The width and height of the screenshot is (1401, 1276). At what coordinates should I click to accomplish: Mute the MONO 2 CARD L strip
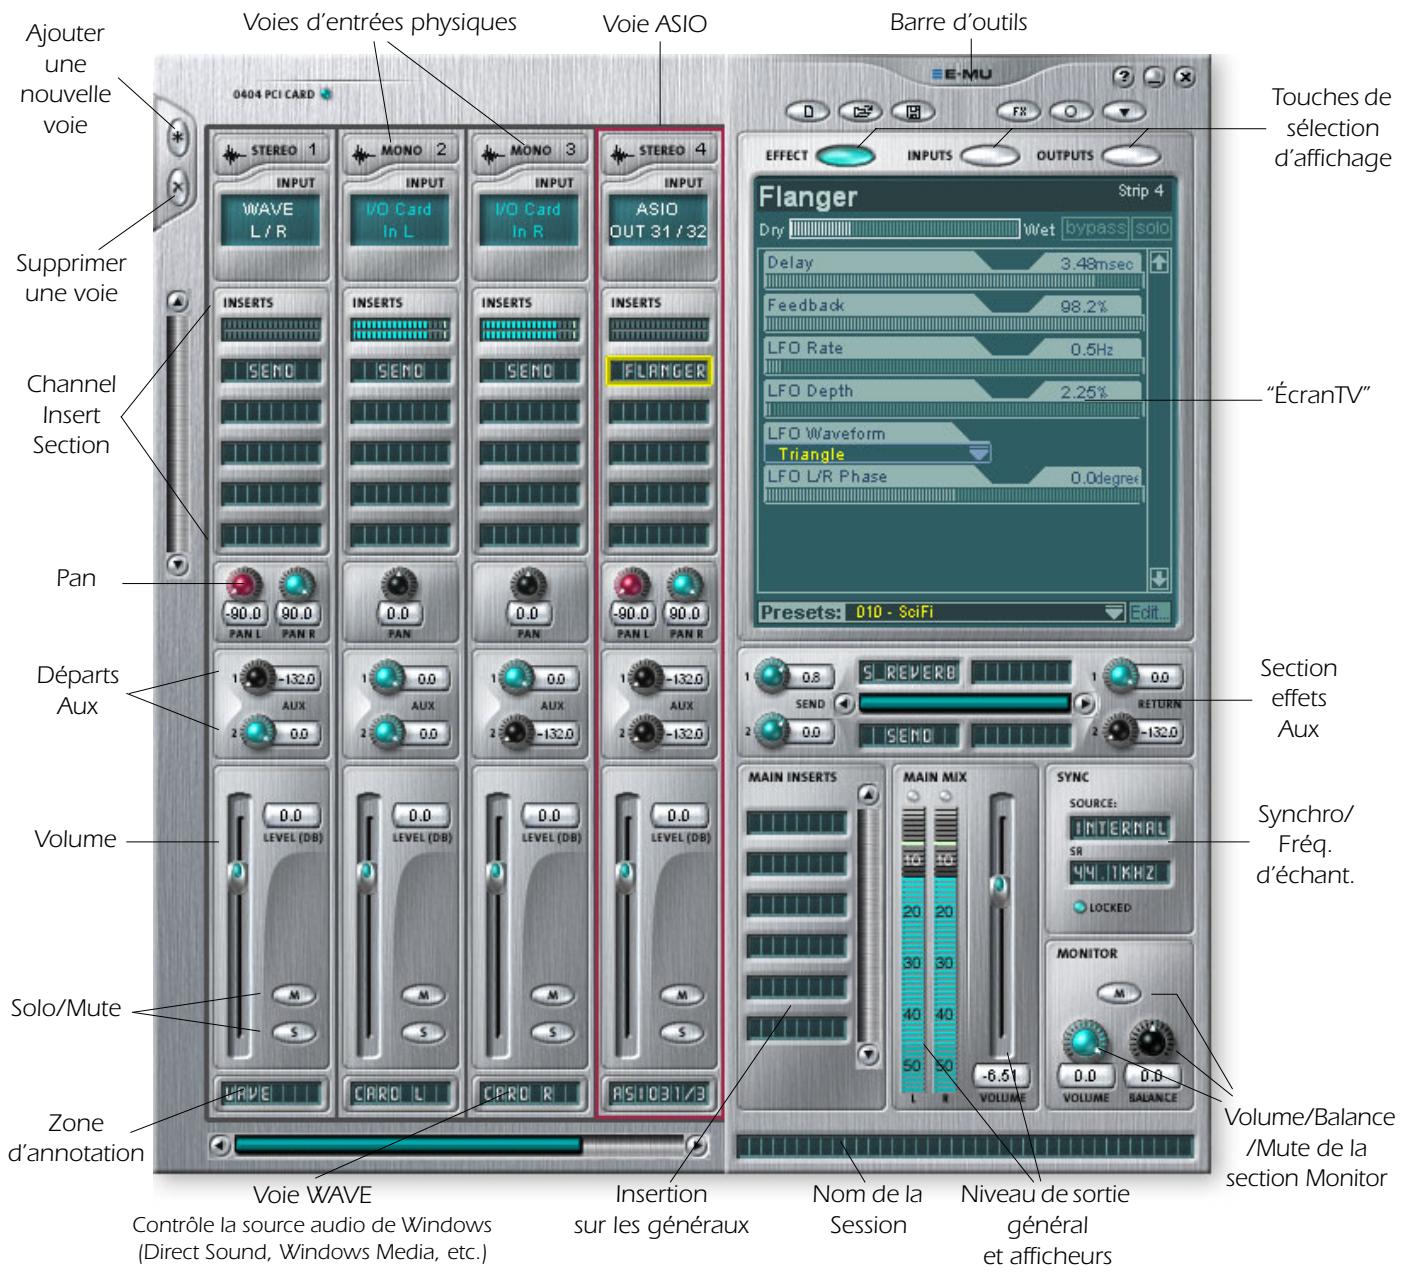[x=423, y=995]
